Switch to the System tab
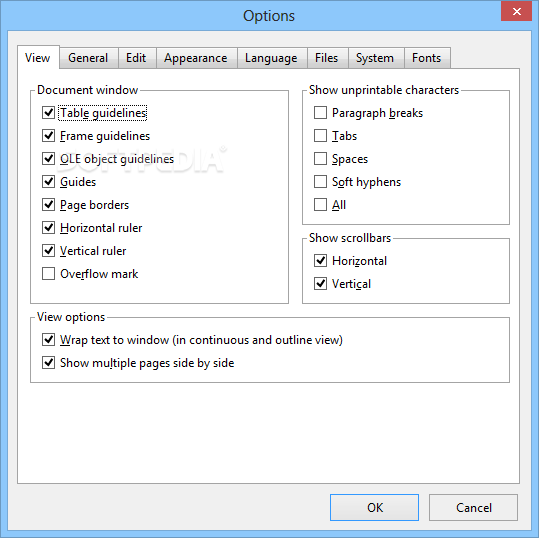Image resolution: width=539 pixels, height=538 pixels. [375, 58]
